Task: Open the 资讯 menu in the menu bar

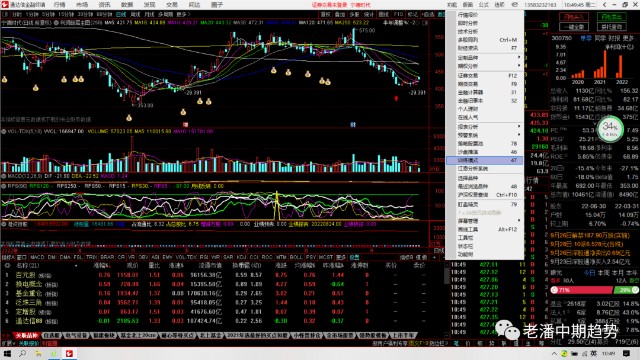Action: point(104,5)
